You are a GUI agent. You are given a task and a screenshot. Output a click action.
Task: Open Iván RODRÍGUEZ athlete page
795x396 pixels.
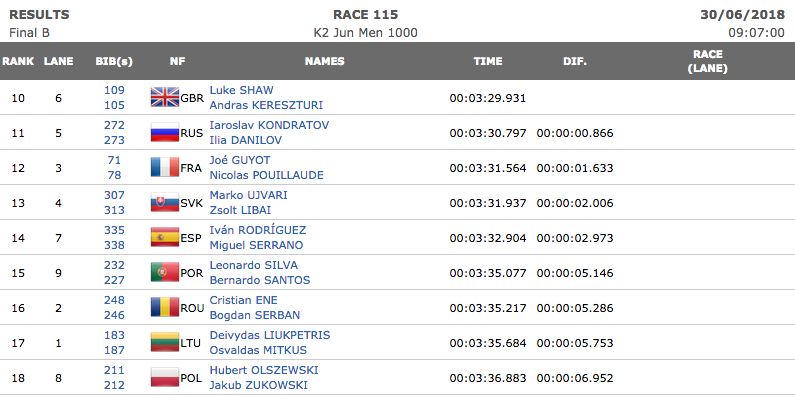click(x=258, y=230)
